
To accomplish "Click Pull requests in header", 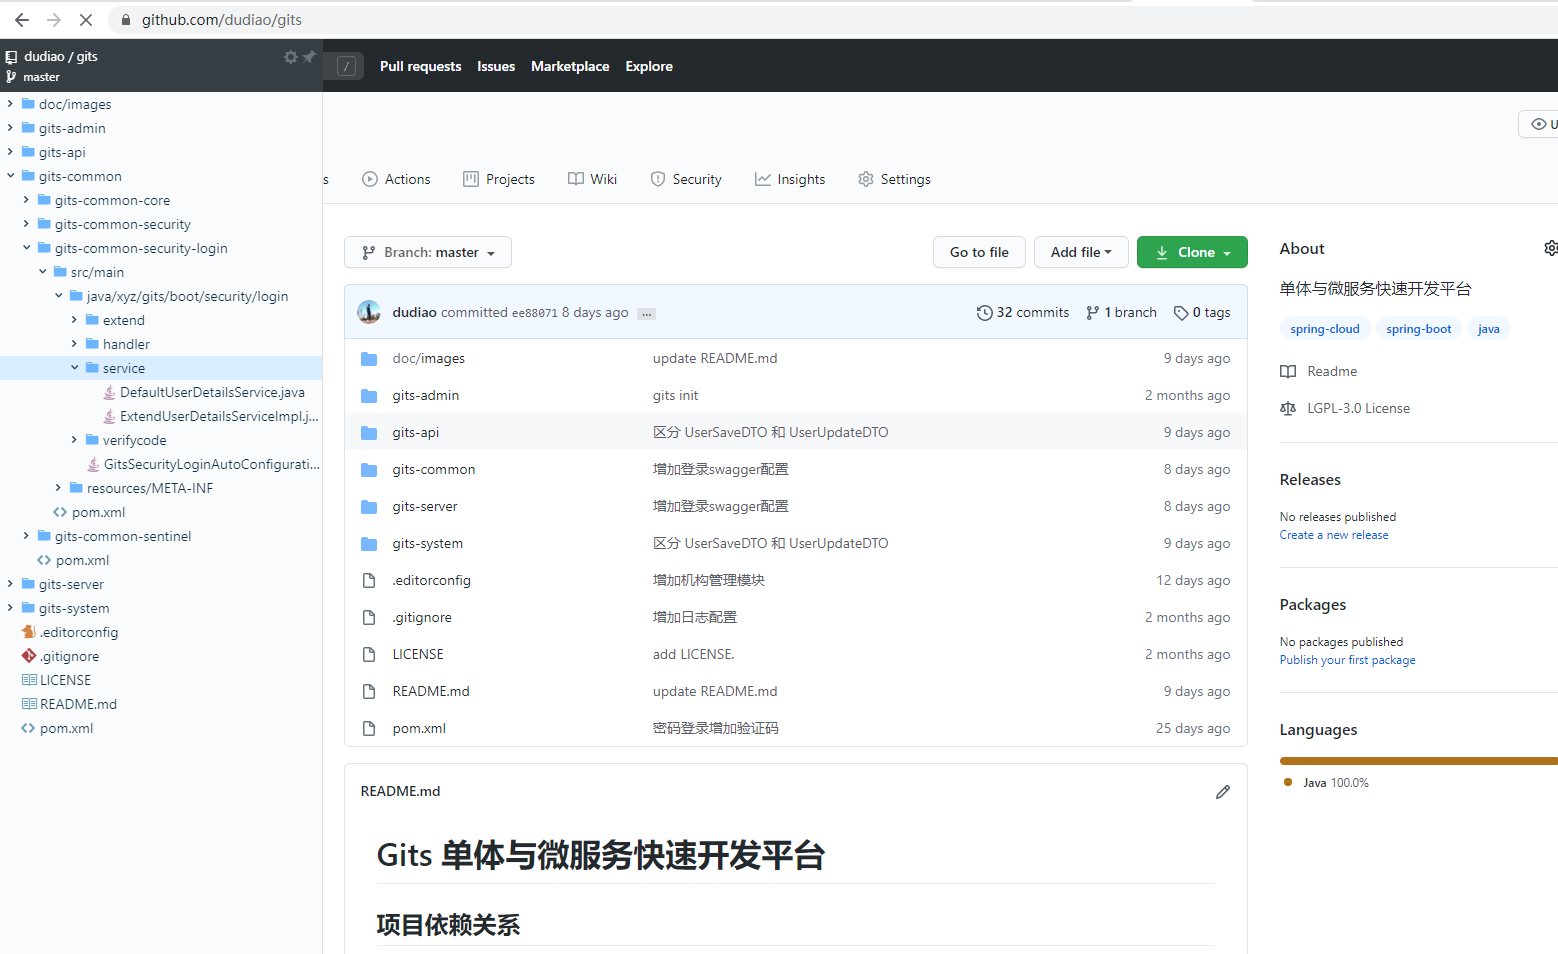I will (x=420, y=66).
